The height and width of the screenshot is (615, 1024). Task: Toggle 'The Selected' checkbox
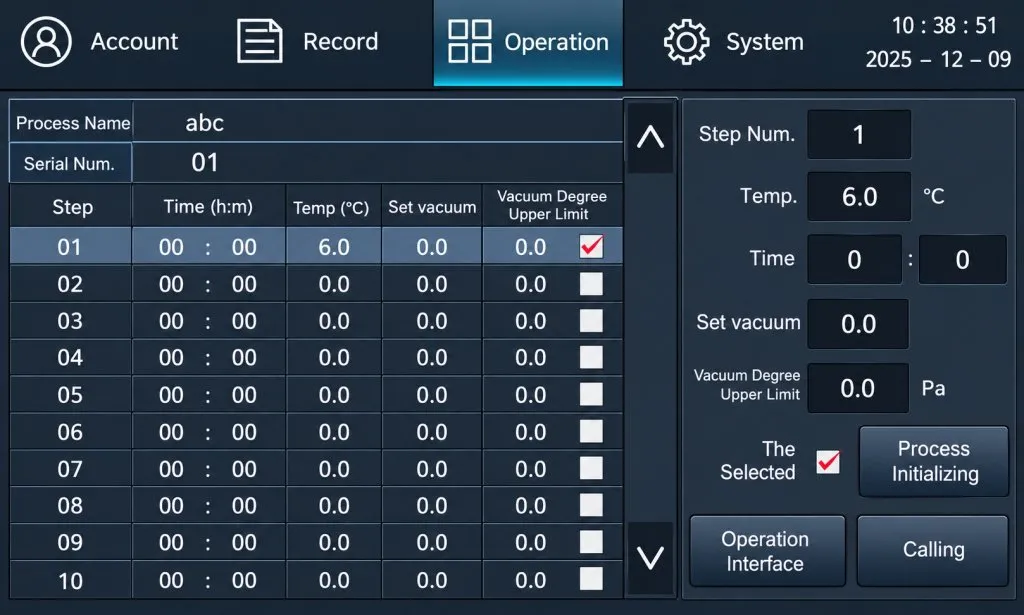(x=828, y=462)
